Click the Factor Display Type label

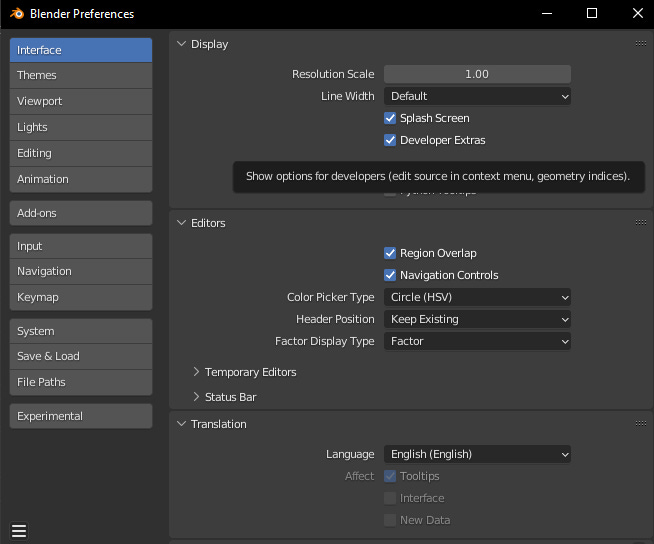point(325,342)
